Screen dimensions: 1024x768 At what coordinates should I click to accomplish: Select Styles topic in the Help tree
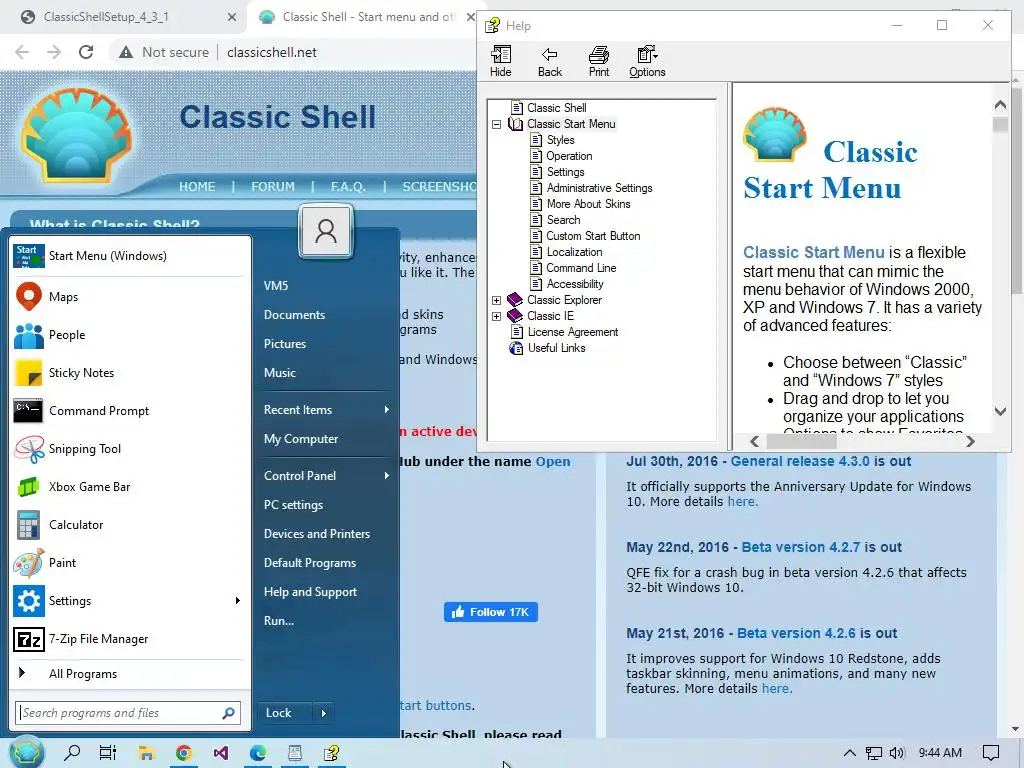click(560, 140)
